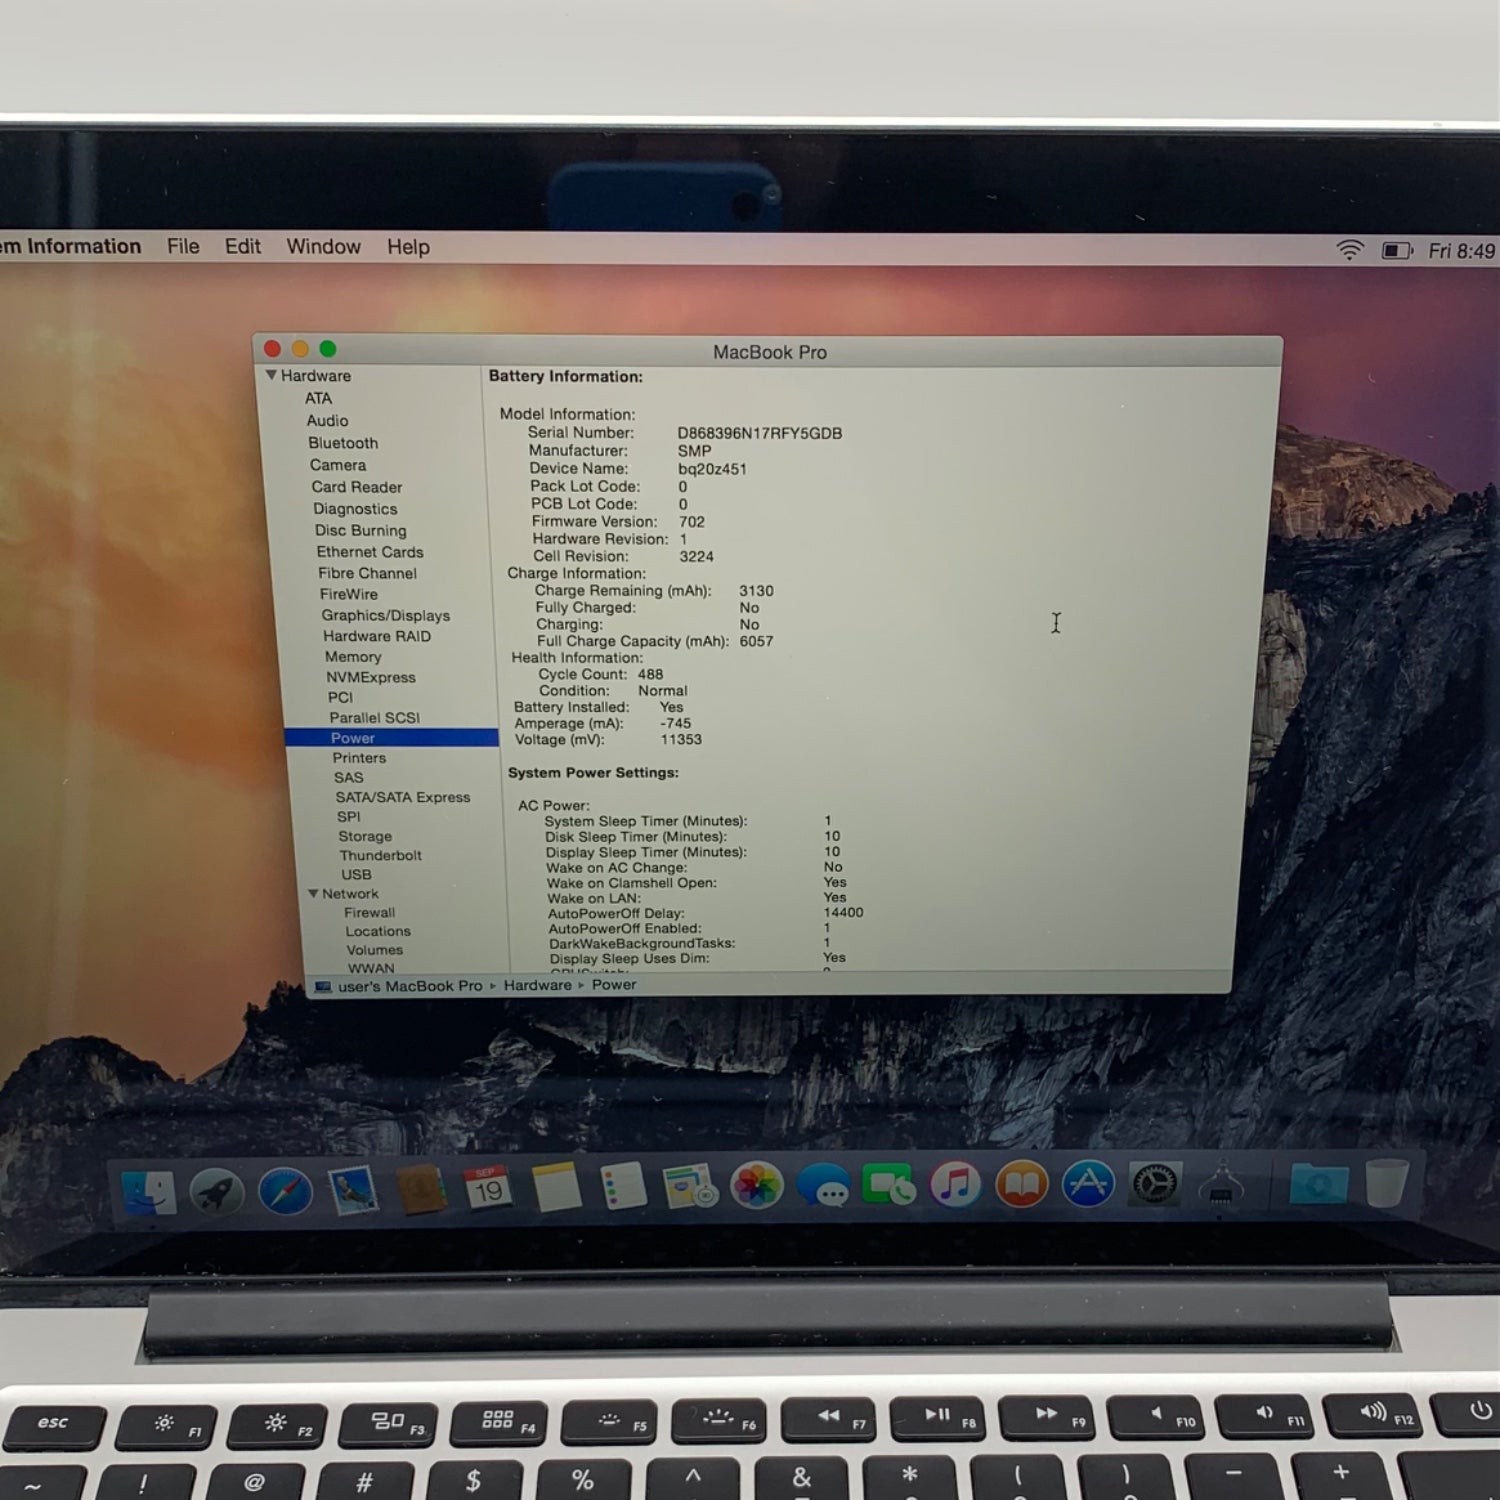Viewport: 1500px width, 1500px height.
Task: Click the Wi-Fi status icon
Action: pos(1350,250)
